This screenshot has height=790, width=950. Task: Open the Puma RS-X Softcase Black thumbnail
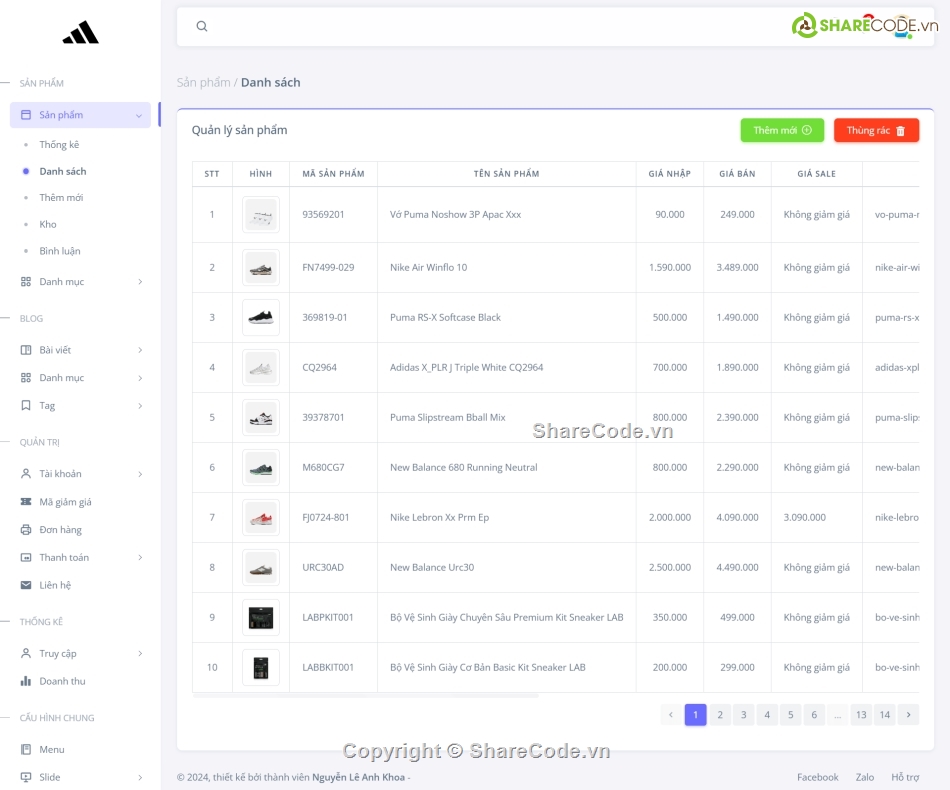[x=261, y=317]
